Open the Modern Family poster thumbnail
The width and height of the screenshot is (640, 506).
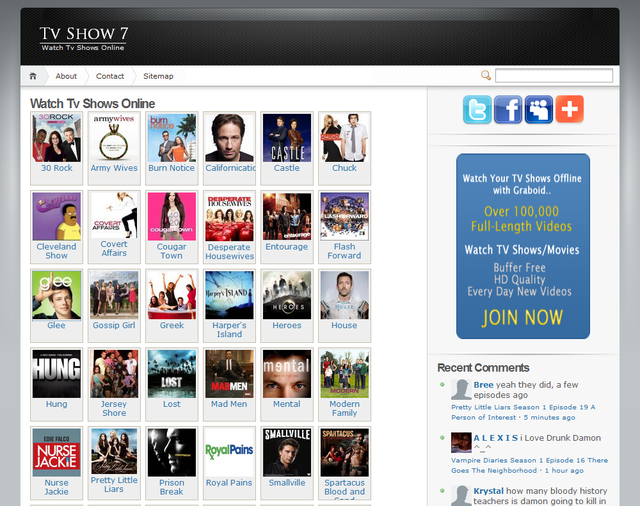pos(344,374)
